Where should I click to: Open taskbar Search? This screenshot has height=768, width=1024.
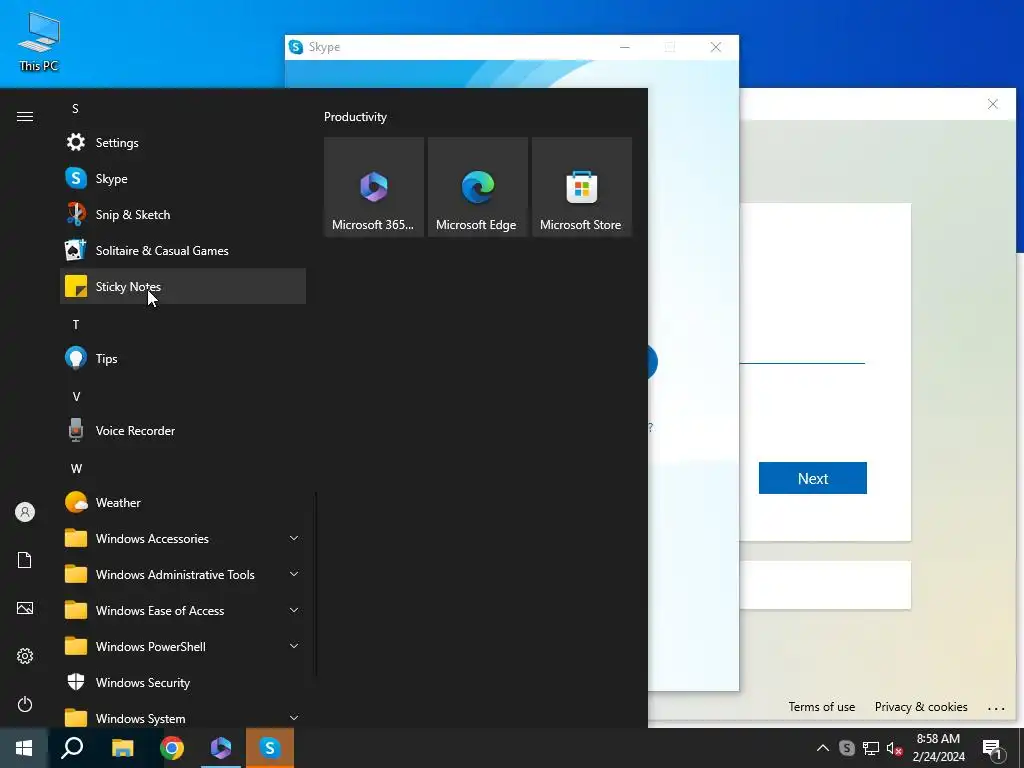pos(72,748)
